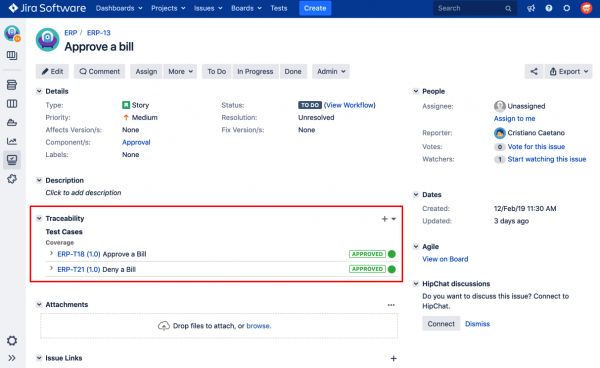Collapse the Agile section

[416, 246]
